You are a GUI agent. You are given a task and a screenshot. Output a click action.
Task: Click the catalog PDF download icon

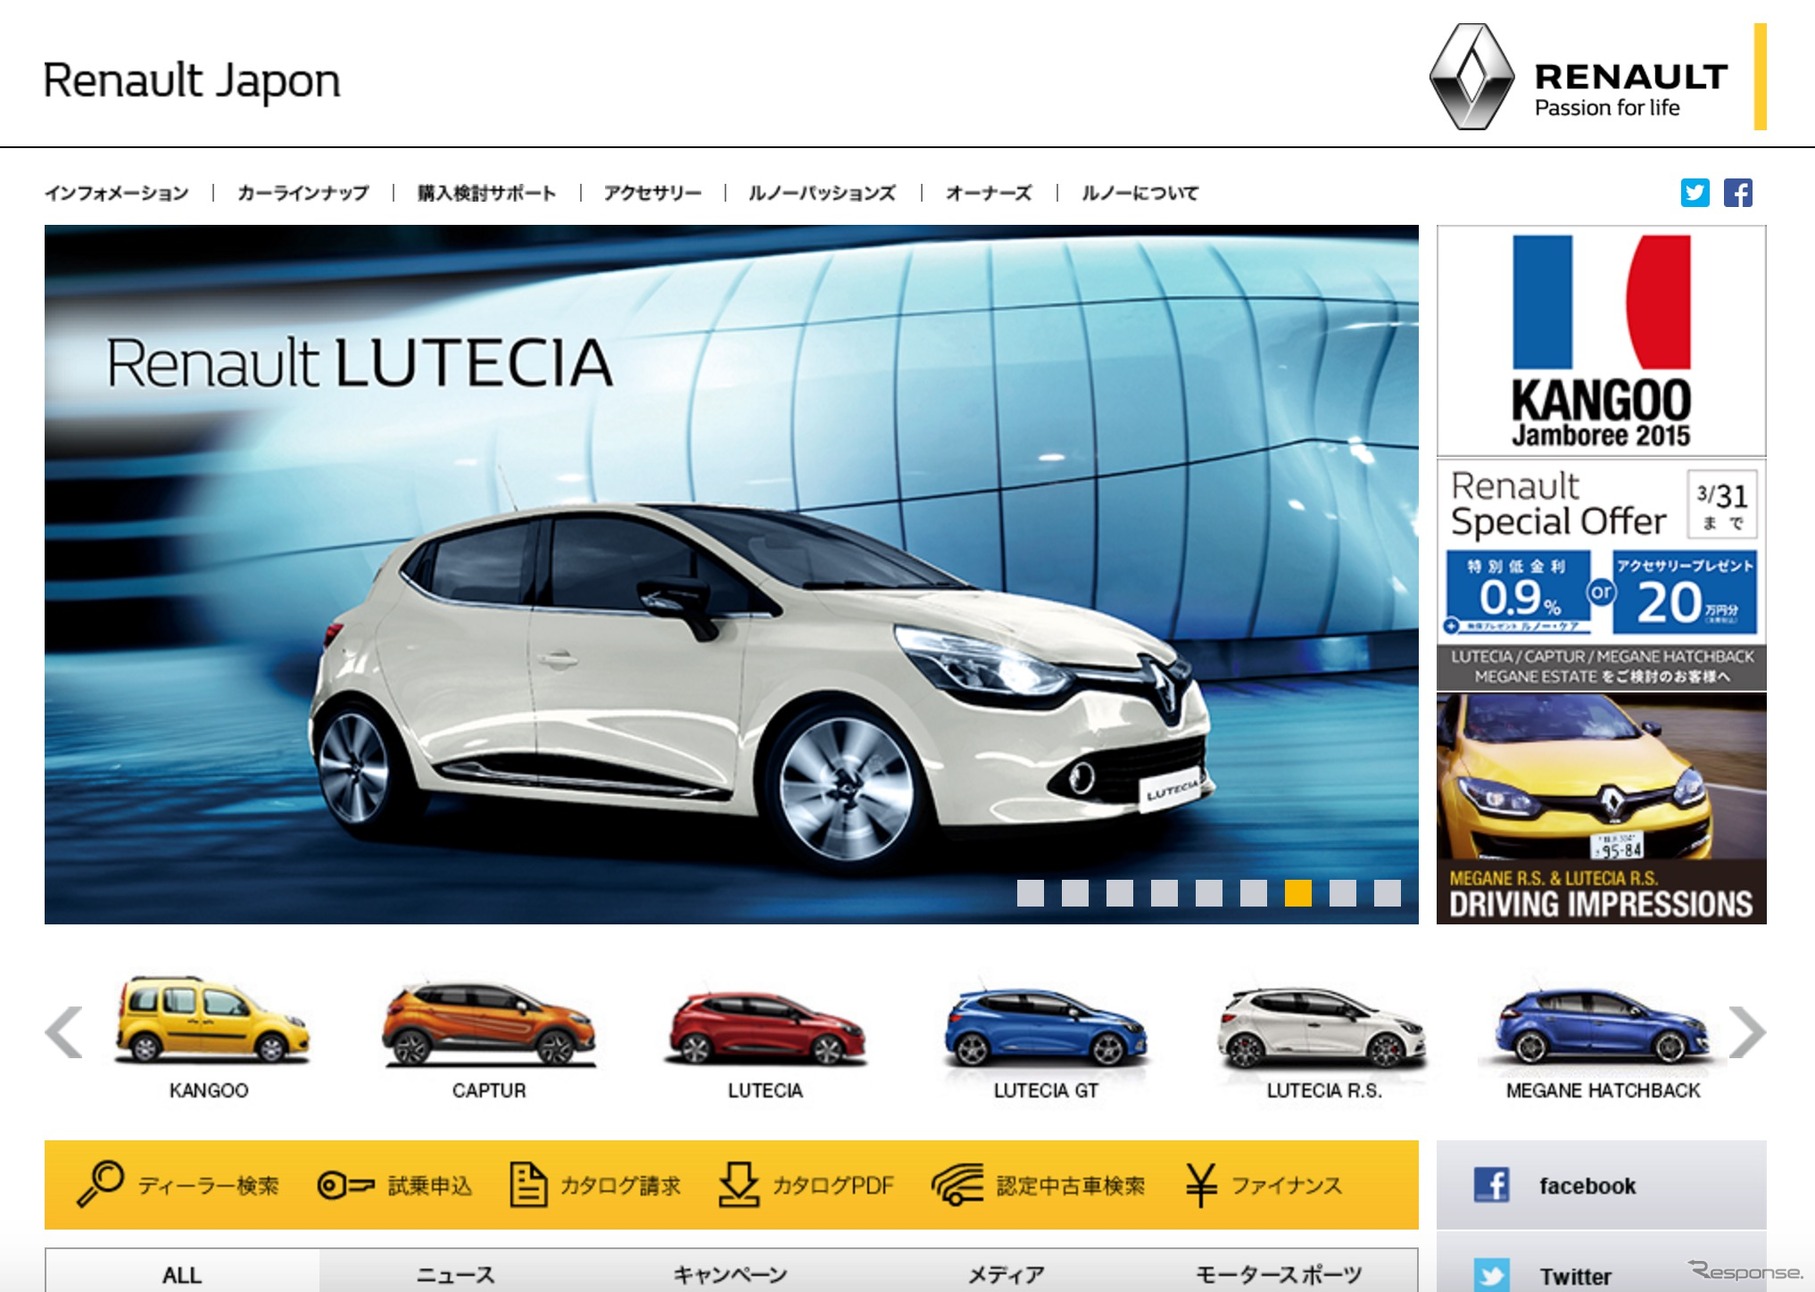tap(739, 1184)
